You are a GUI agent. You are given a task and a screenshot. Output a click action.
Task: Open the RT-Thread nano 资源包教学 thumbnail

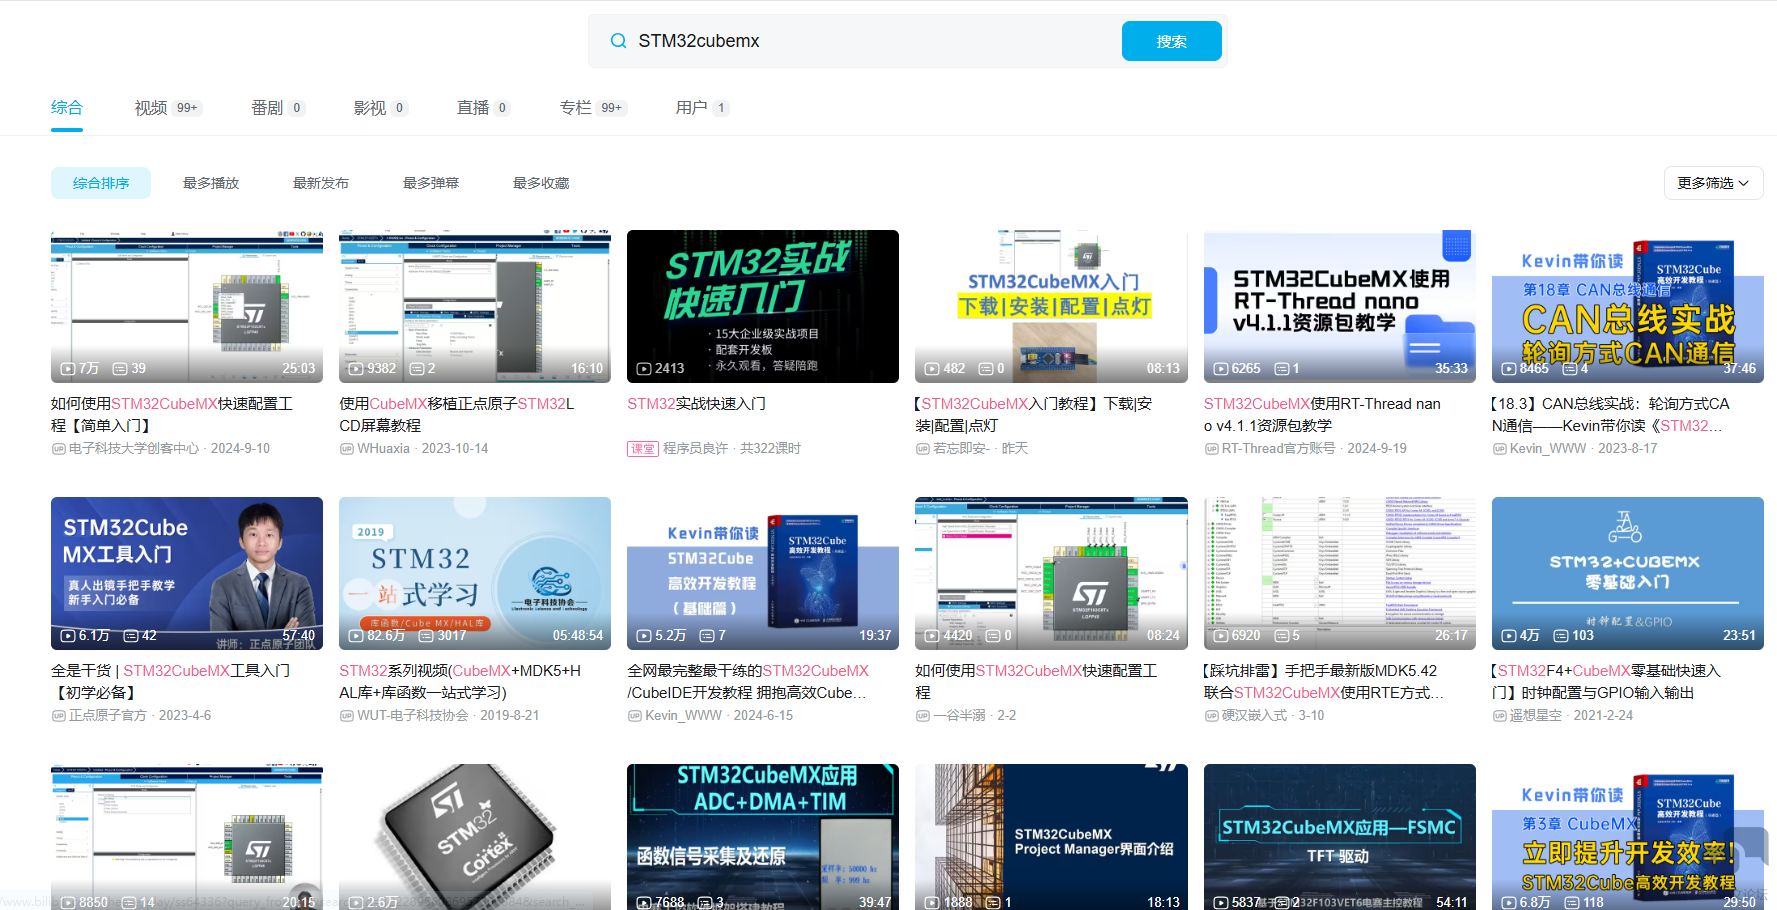[1340, 306]
